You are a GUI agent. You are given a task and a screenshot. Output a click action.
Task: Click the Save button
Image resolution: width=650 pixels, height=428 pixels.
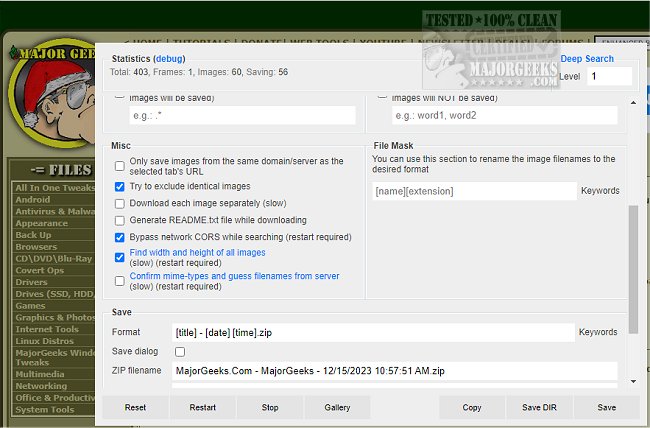coord(606,407)
